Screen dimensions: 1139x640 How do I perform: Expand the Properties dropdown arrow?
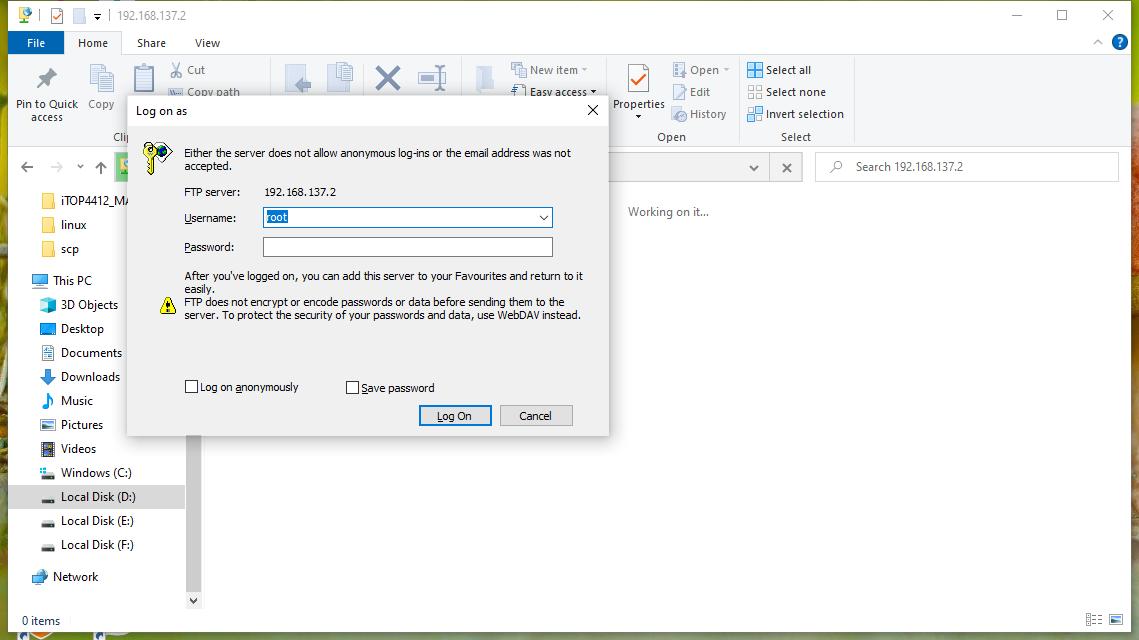639,117
